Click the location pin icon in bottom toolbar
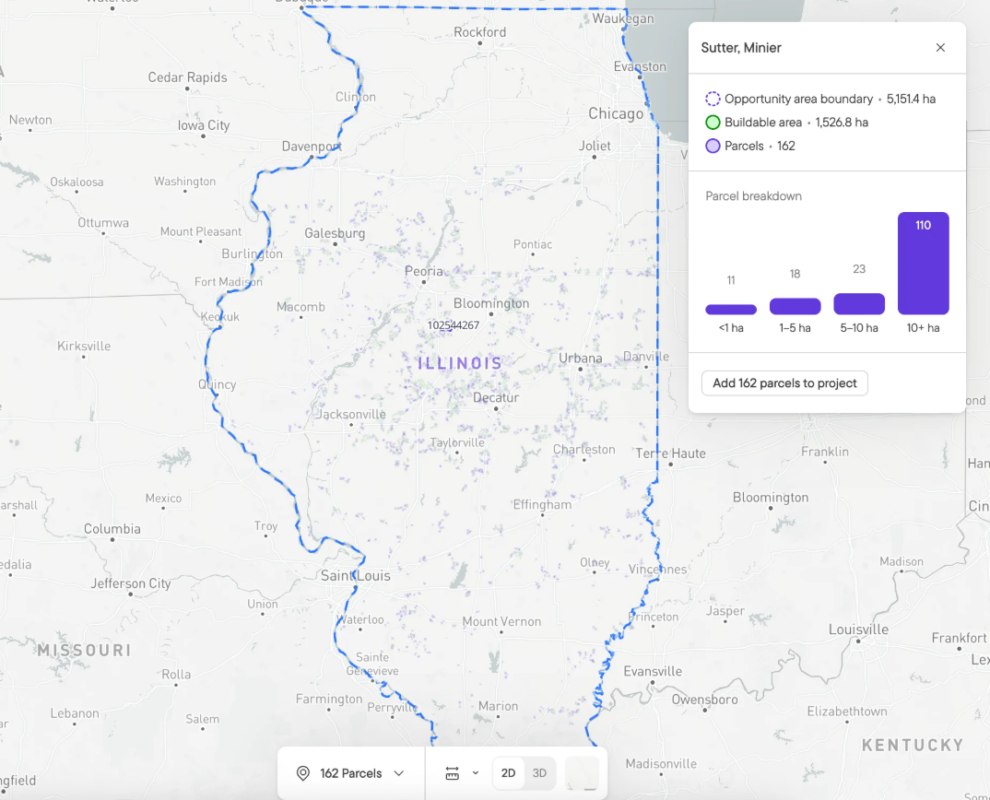Screen dimensions: 990x800 tap(303, 773)
